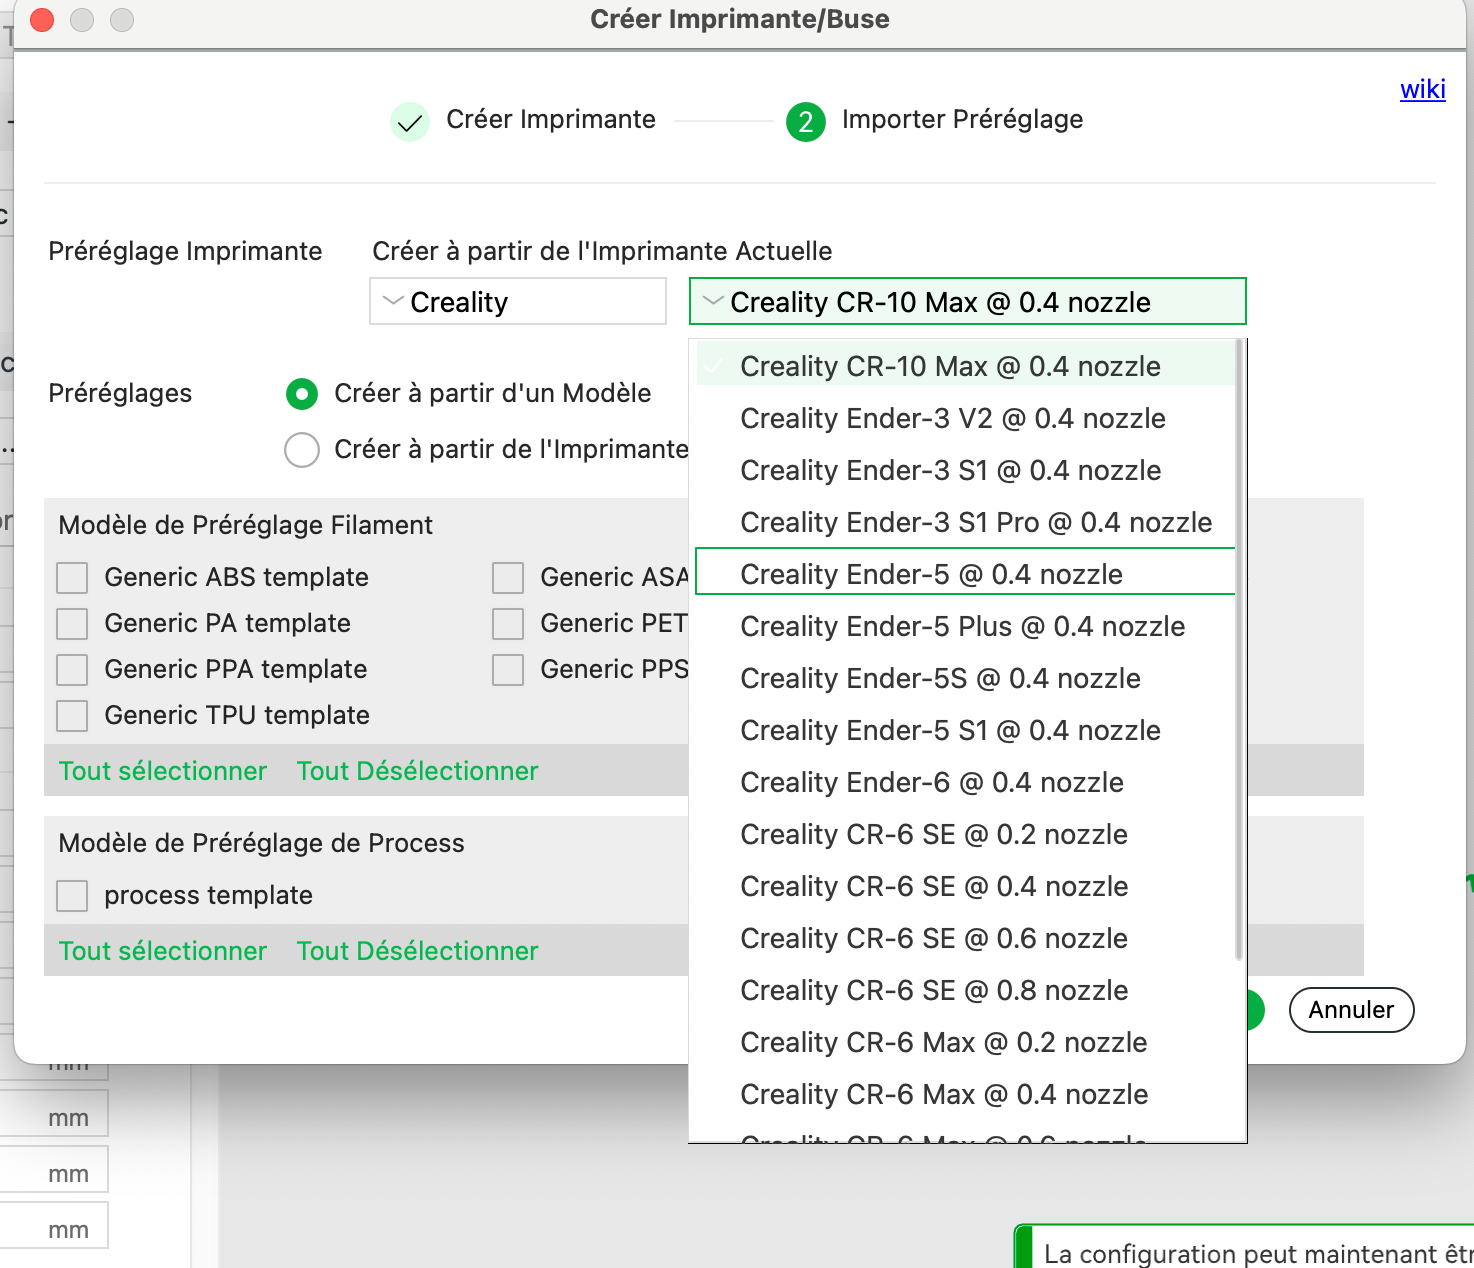Pick Creality CR-6 SE @ 0.6 nozzle
Screen dimensions: 1474x1268
[966, 938]
